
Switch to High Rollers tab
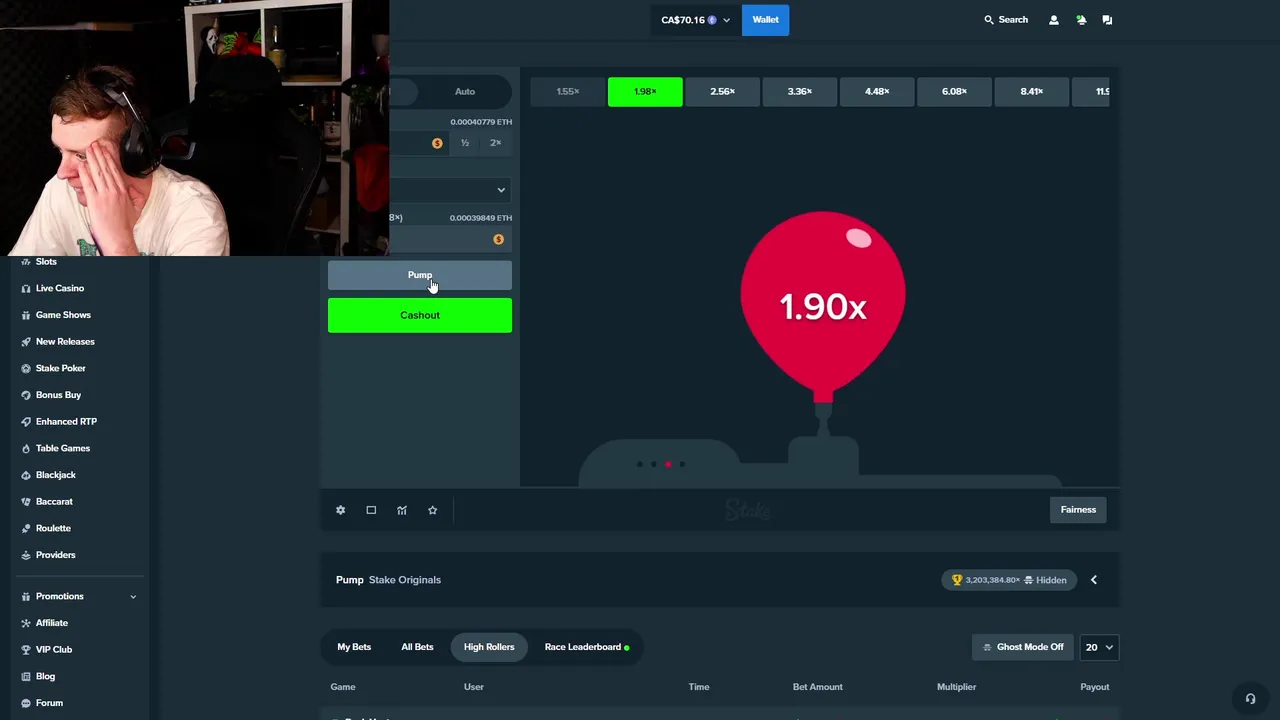click(489, 647)
